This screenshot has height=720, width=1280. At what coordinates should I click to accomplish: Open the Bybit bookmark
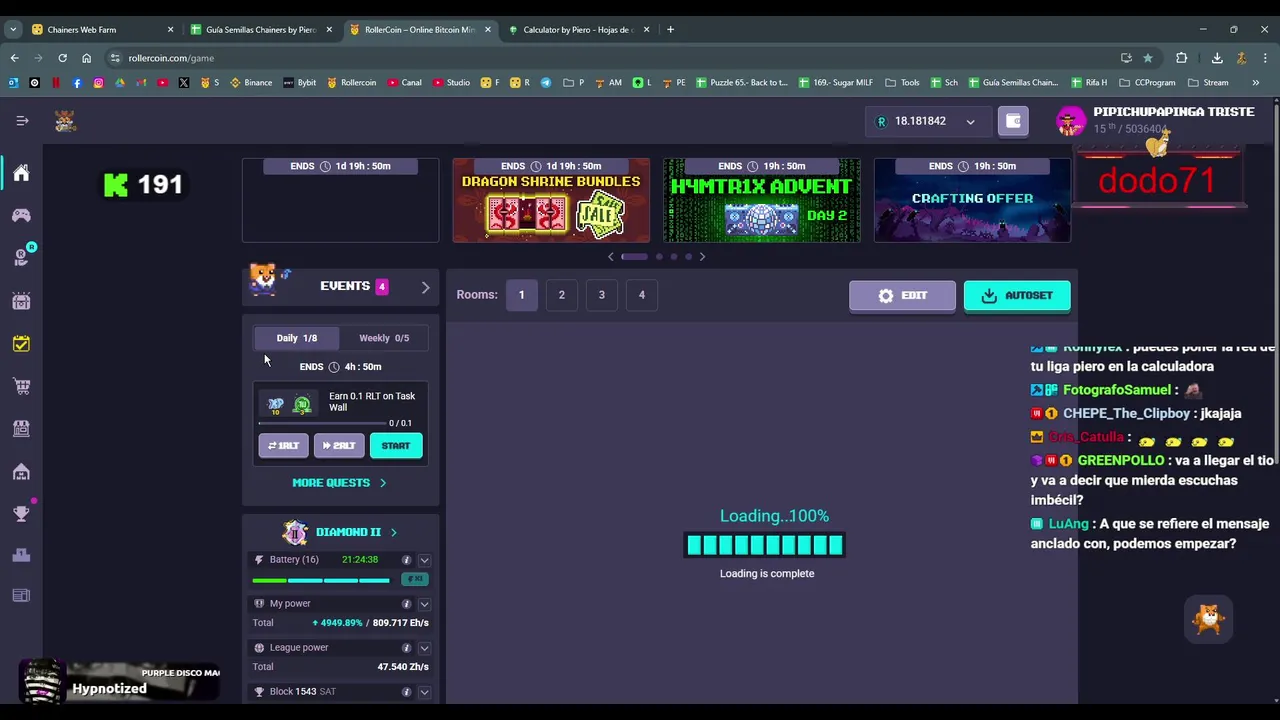(x=300, y=83)
